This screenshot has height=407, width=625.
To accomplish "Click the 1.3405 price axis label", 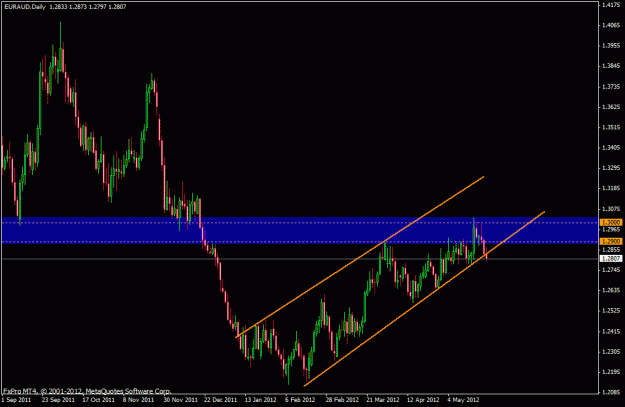I will (611, 147).
